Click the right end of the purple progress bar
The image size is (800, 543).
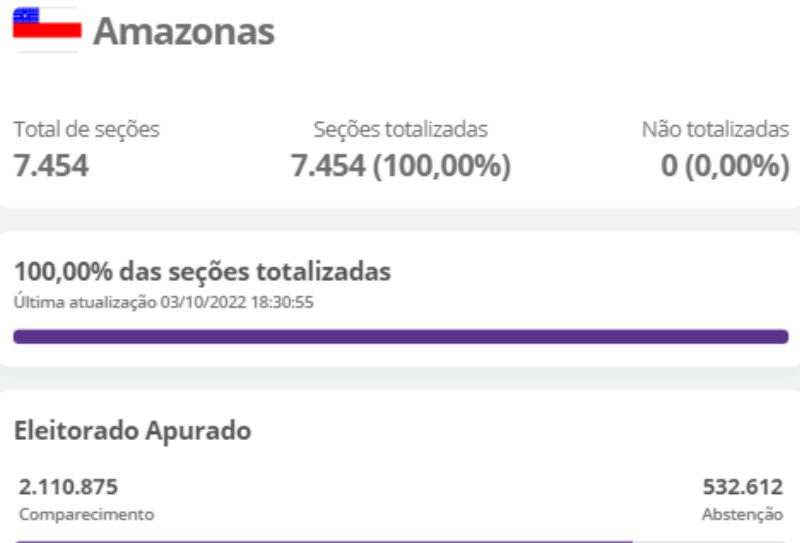(783, 337)
